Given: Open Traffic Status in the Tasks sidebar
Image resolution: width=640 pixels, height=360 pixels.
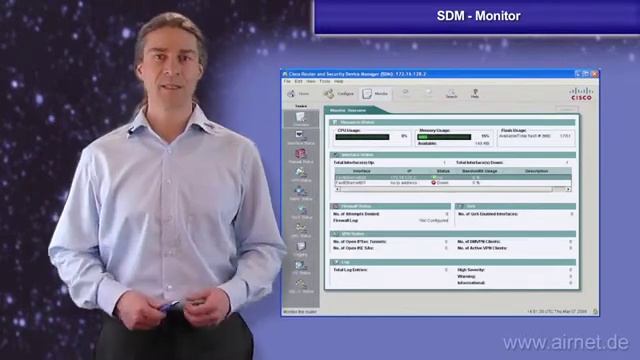Looking at the screenshot, I should point(301,193).
